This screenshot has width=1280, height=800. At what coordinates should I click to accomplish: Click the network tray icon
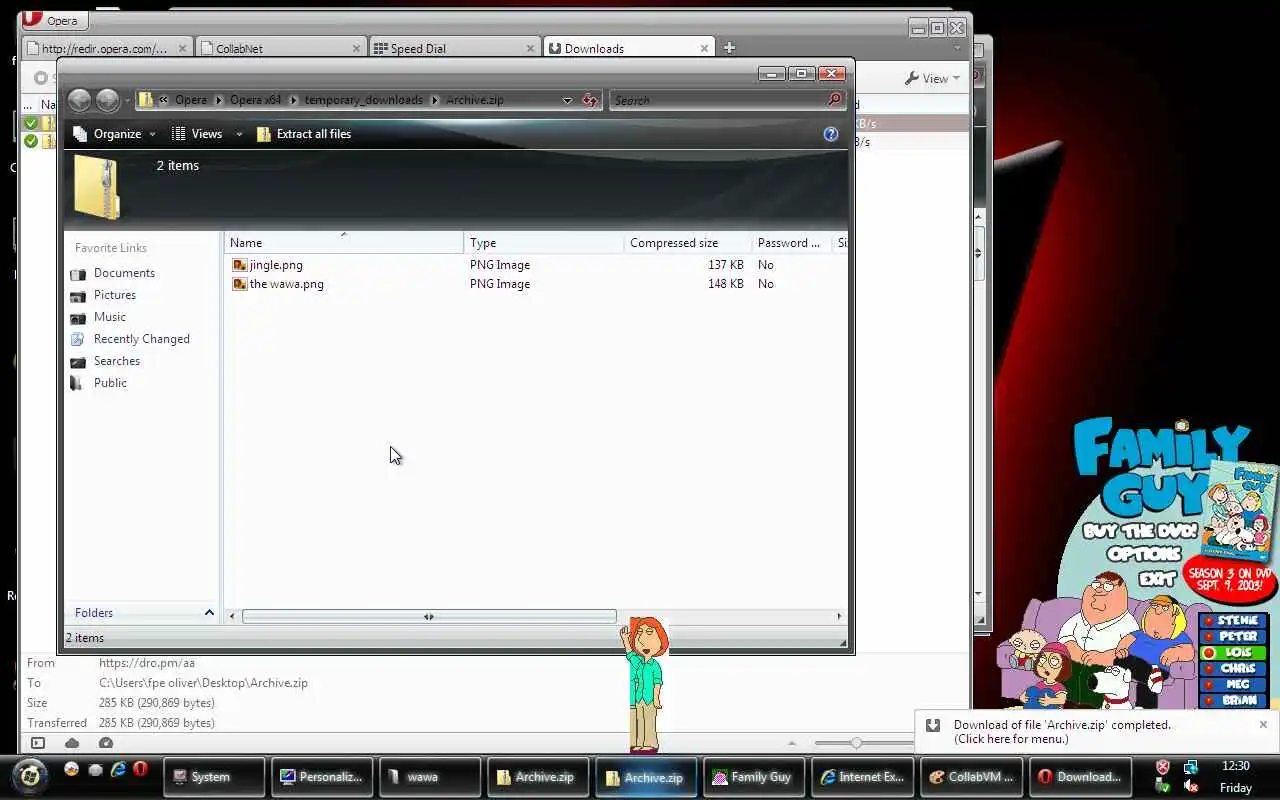coord(1190,767)
